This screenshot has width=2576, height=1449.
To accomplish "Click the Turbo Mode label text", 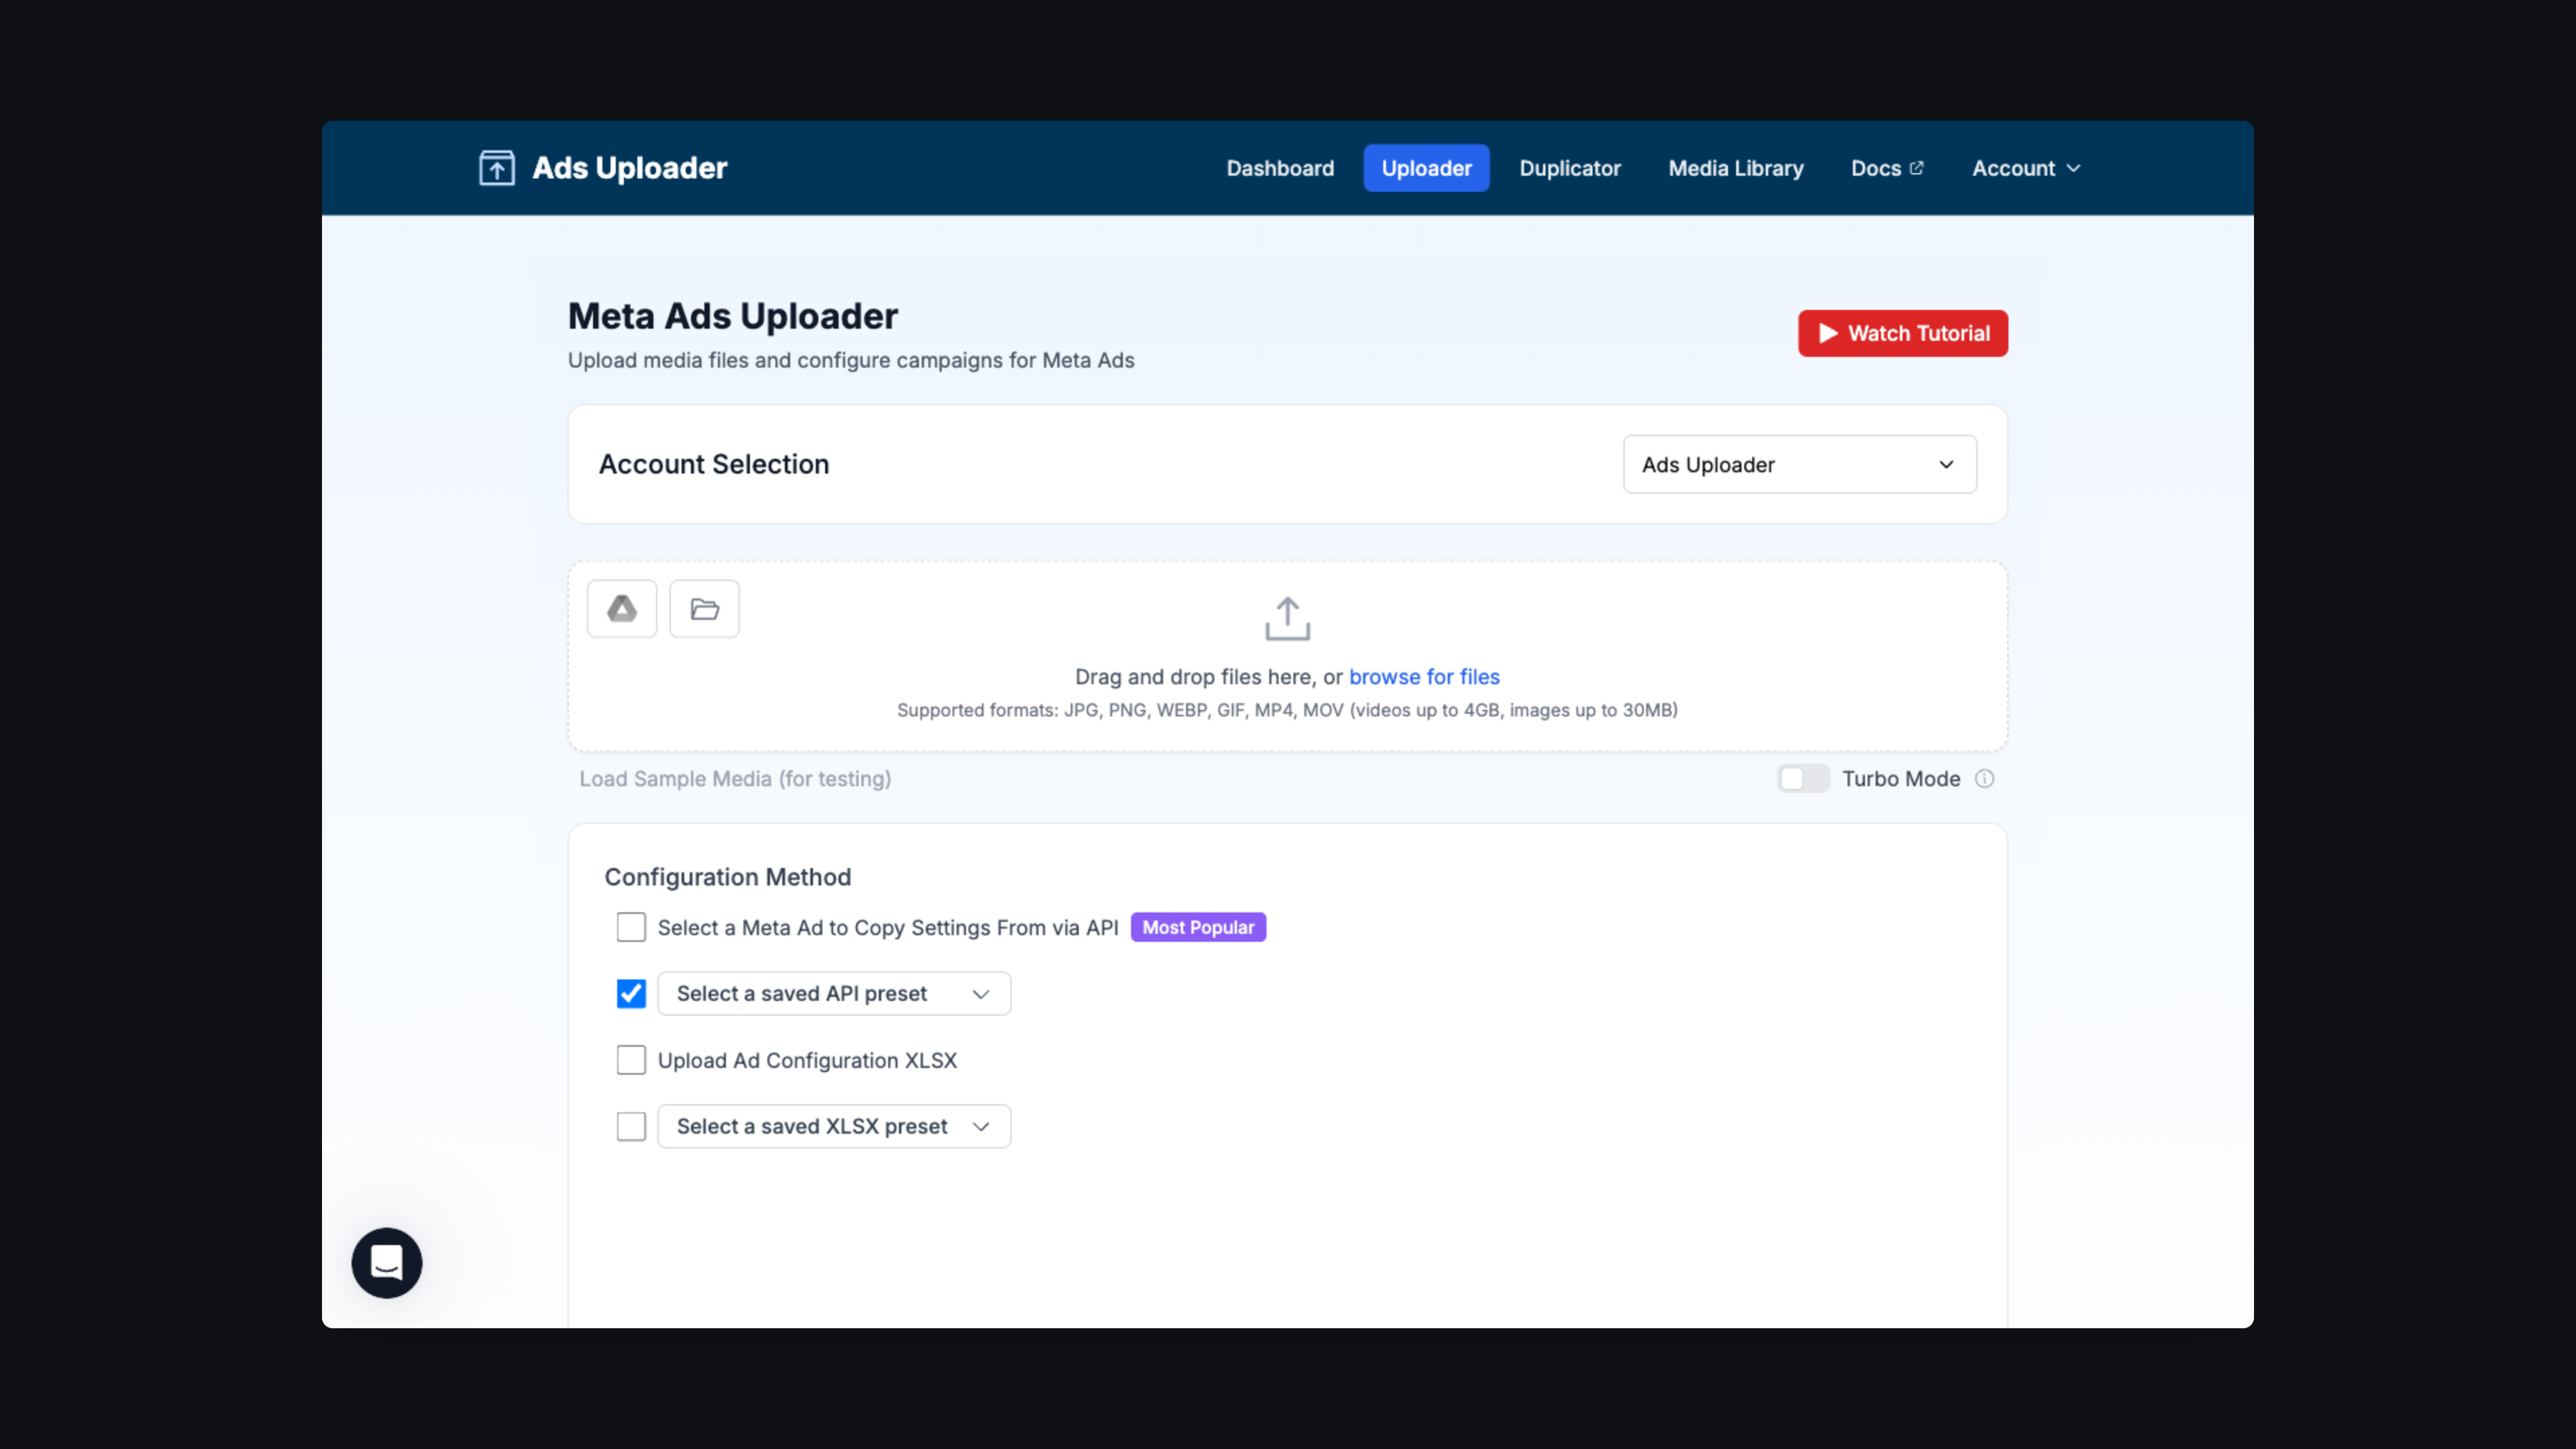I will pos(1901,779).
